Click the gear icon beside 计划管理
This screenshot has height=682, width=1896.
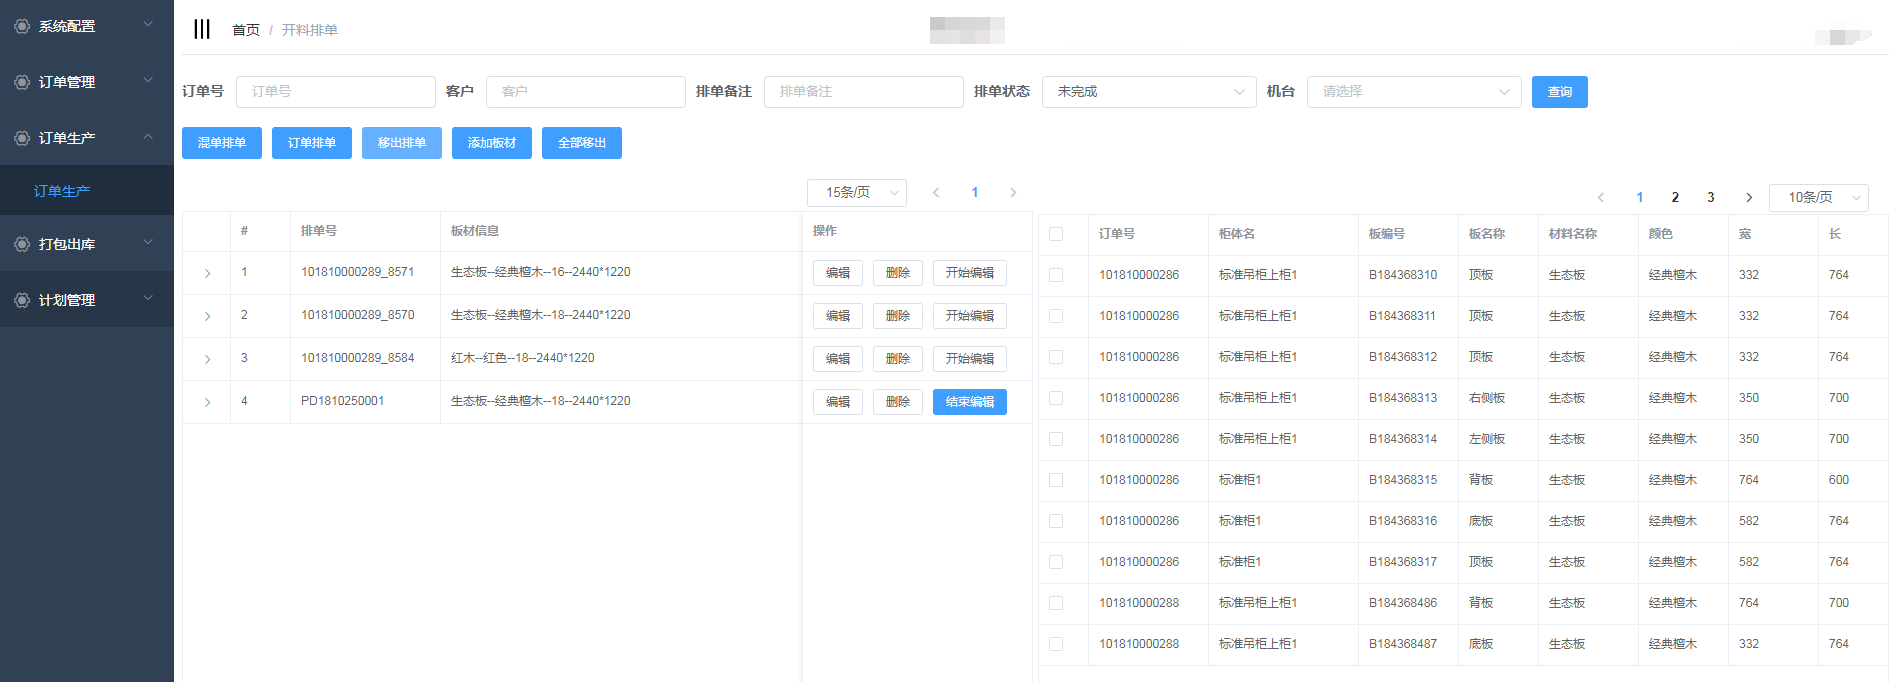[x=22, y=300]
